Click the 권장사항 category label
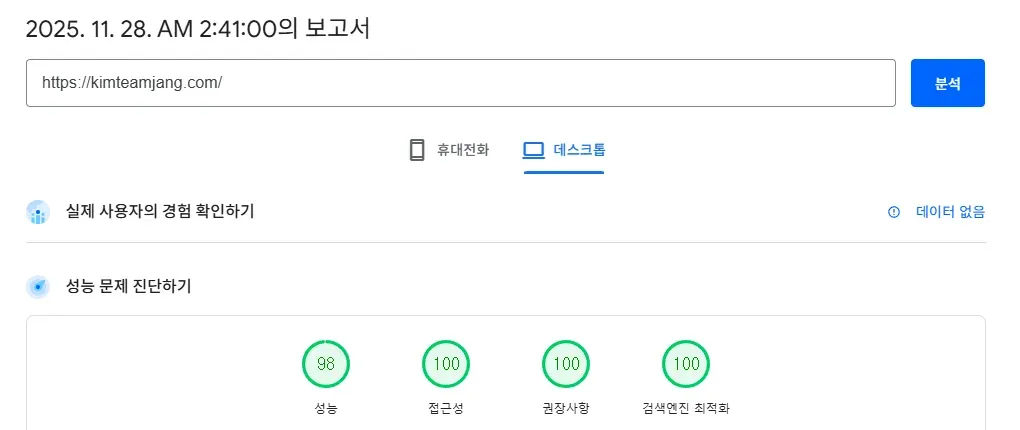This screenshot has width=1020, height=430. click(x=566, y=408)
